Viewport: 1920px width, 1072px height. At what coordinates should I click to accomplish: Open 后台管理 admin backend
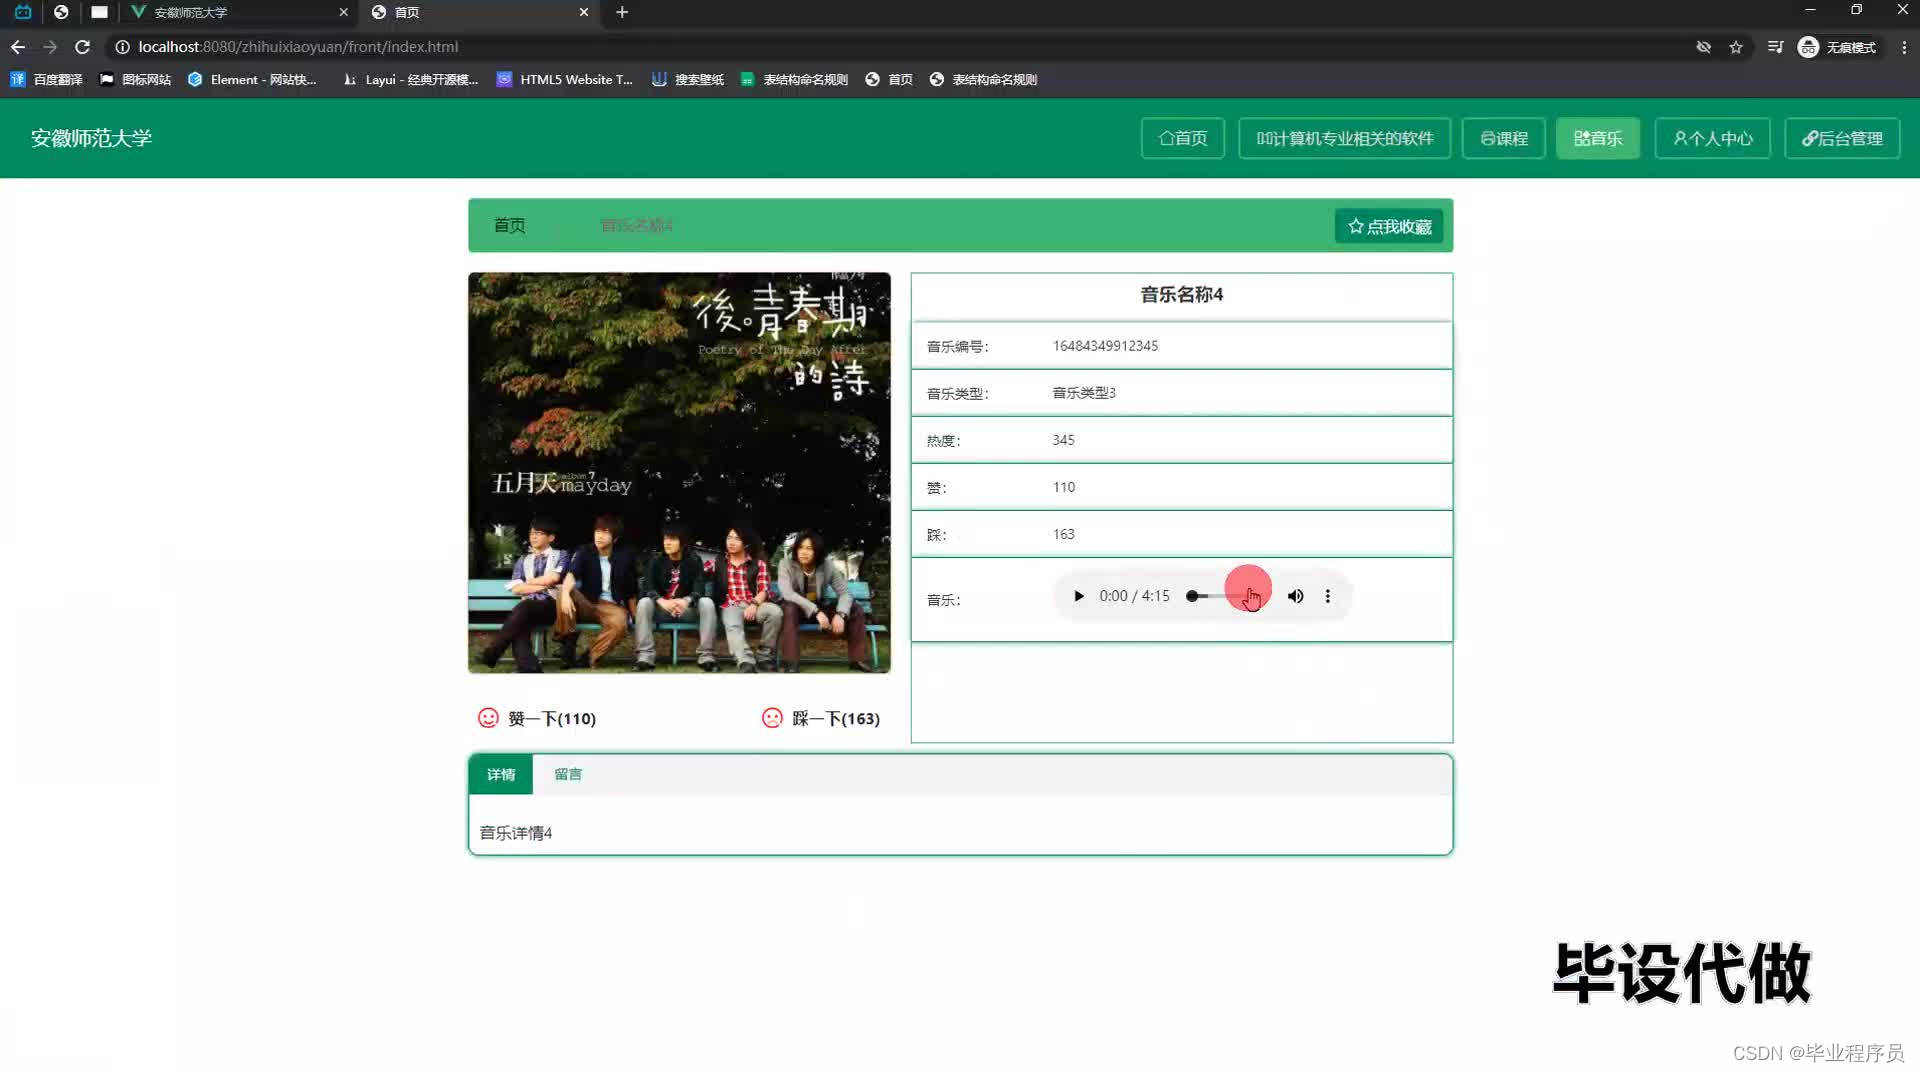pos(1842,138)
